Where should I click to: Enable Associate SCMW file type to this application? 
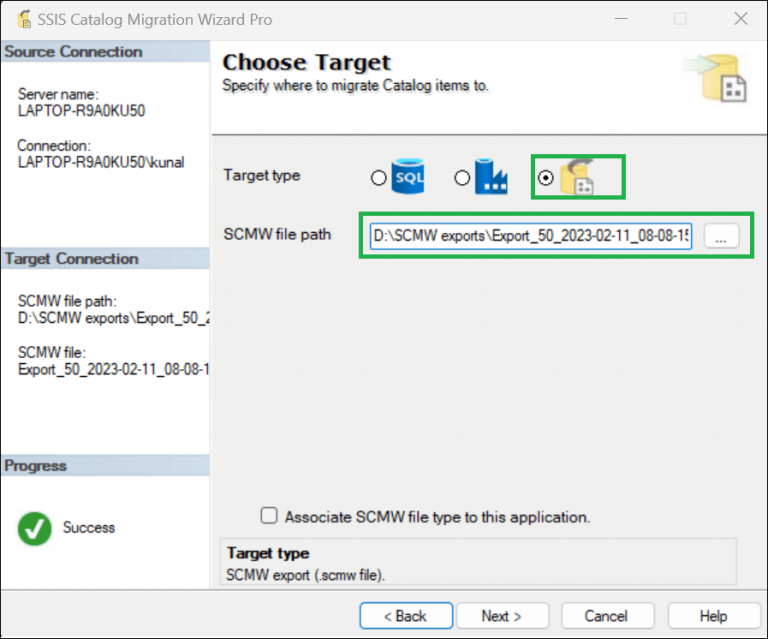pos(269,516)
